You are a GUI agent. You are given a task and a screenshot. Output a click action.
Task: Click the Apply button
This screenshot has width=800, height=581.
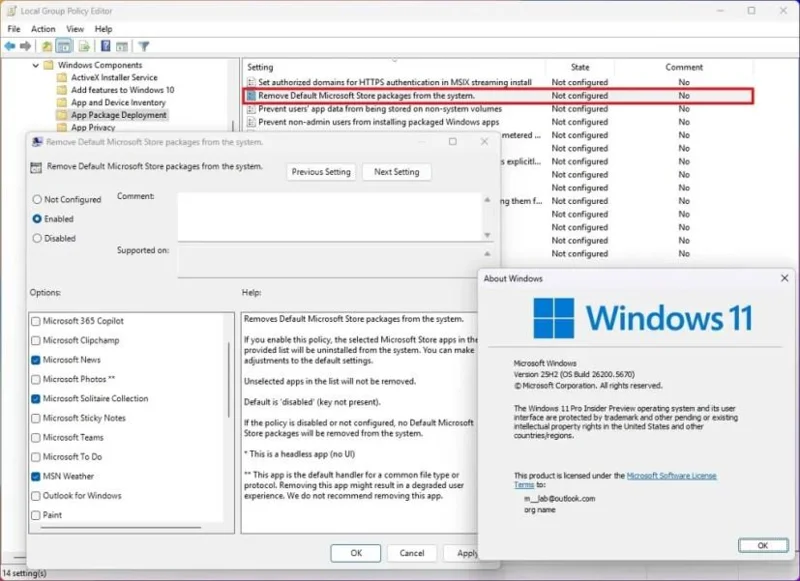click(461, 553)
